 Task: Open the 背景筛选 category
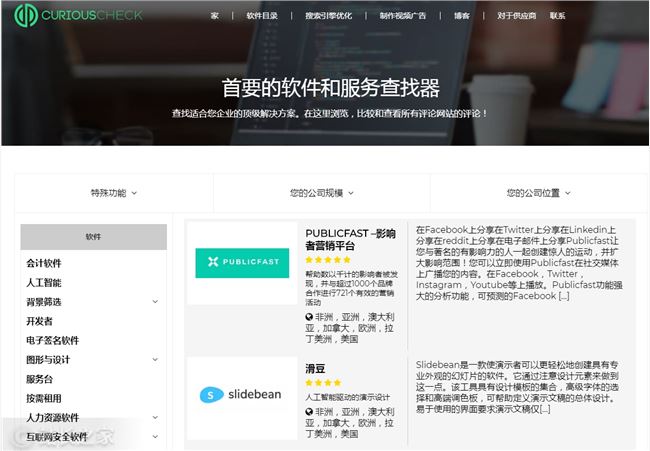[44, 302]
